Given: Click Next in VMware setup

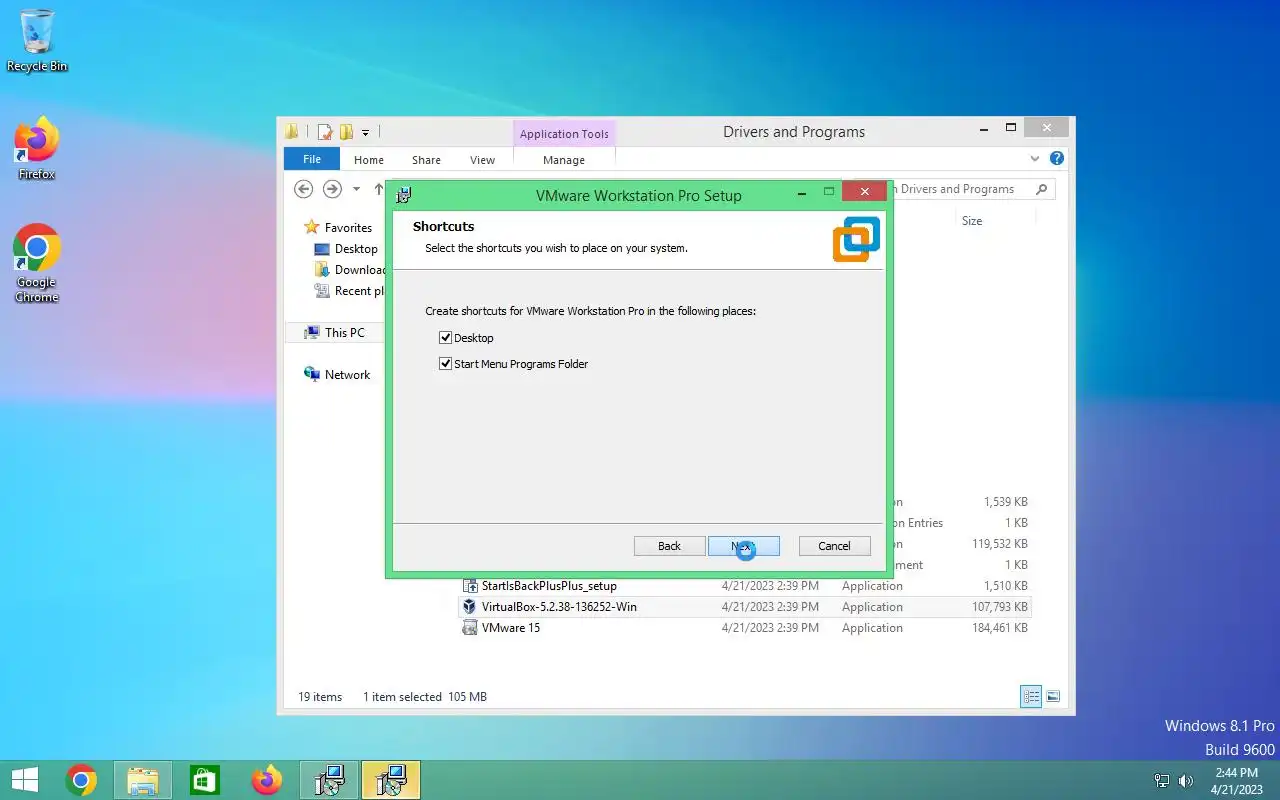Looking at the screenshot, I should pos(743,546).
